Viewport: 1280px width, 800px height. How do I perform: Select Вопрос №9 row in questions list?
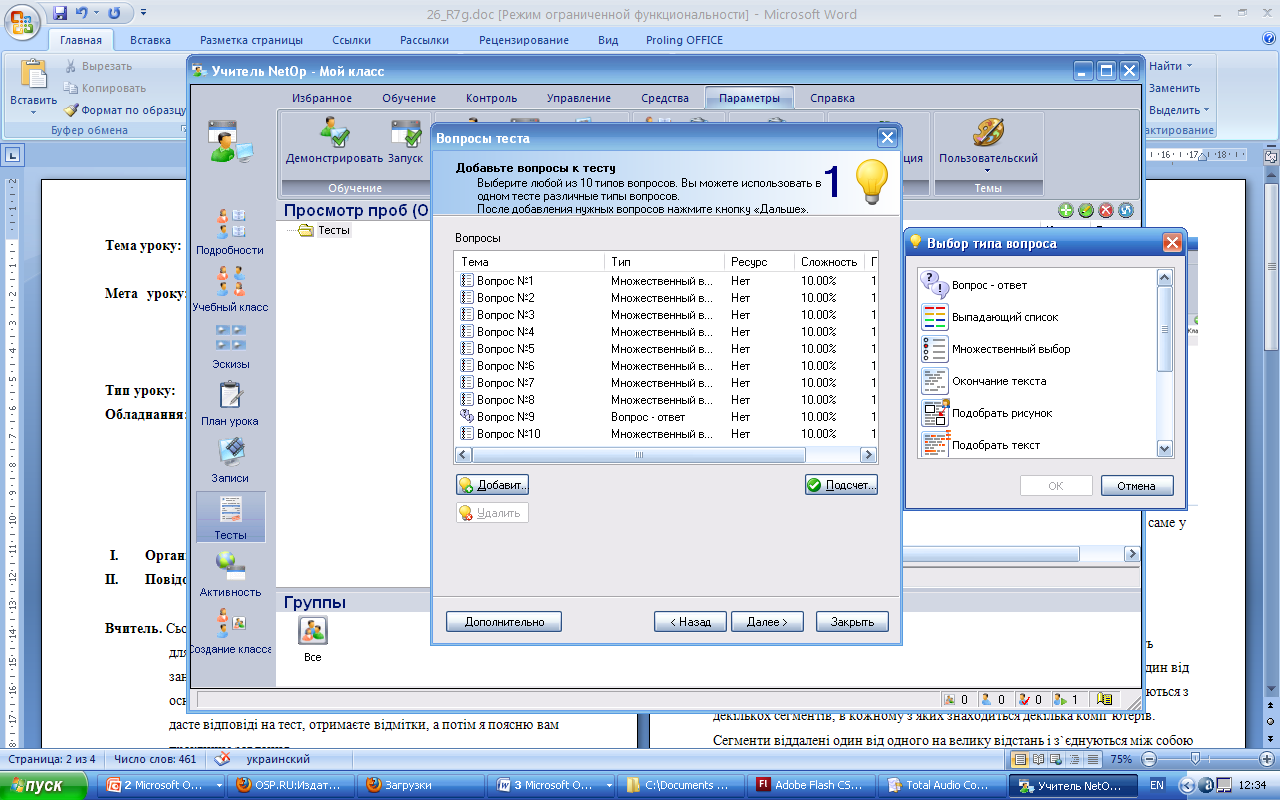[x=665, y=417]
